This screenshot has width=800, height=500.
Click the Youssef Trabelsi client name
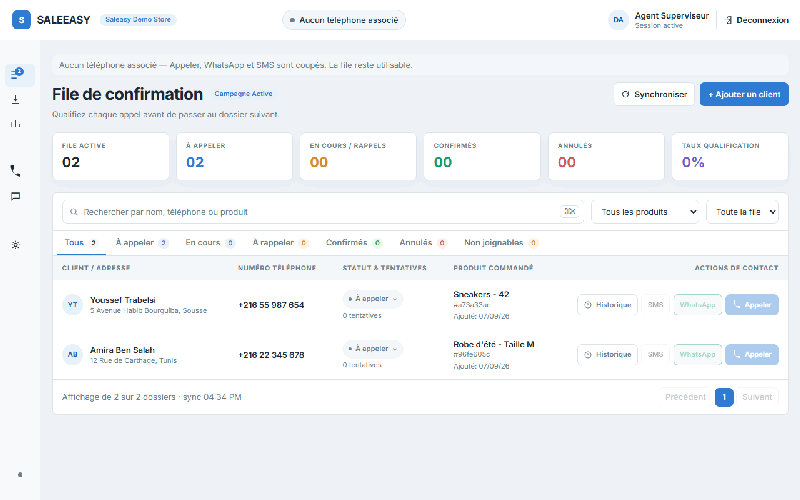point(122,300)
